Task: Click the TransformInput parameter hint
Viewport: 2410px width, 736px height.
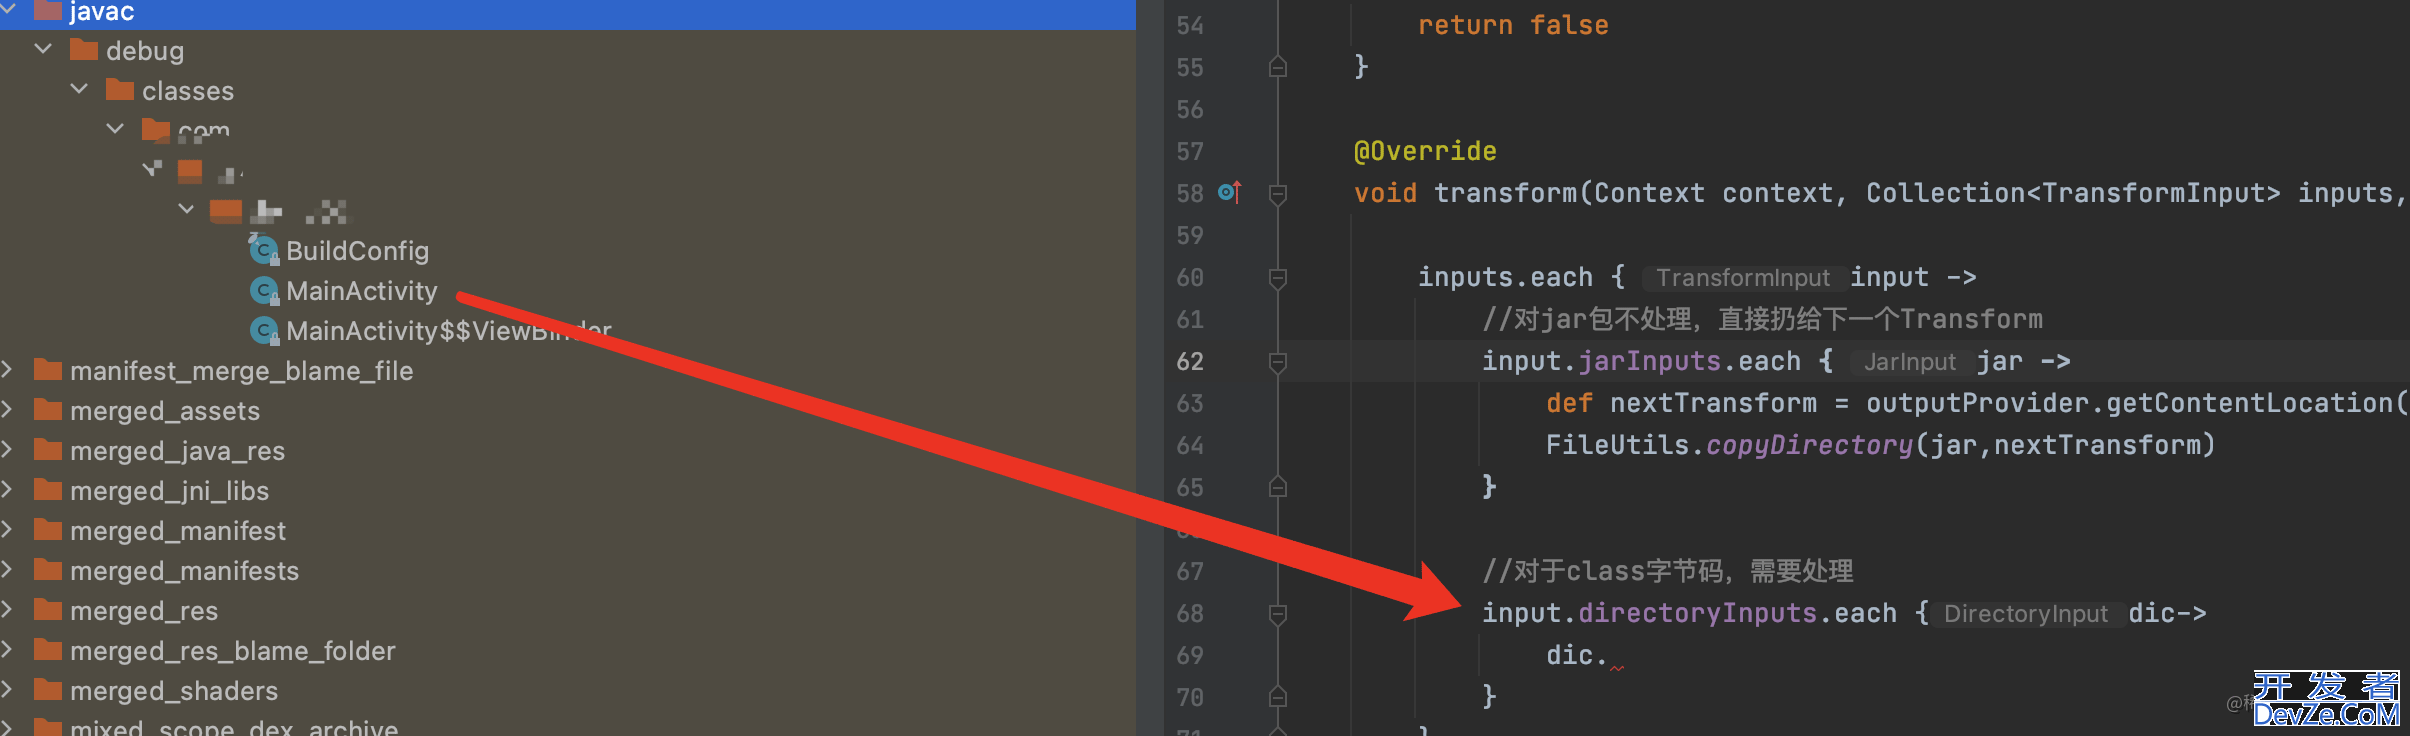Action: [1743, 277]
